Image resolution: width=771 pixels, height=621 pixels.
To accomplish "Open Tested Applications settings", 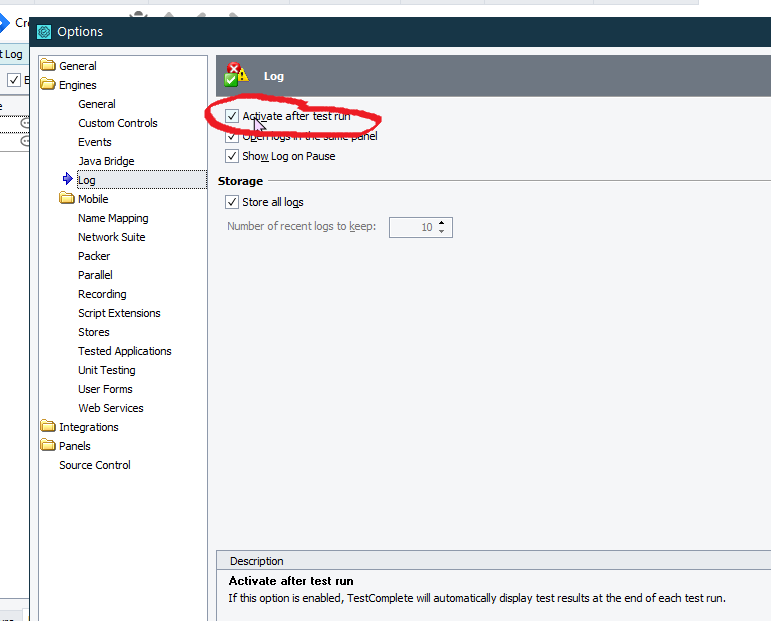I will [125, 351].
